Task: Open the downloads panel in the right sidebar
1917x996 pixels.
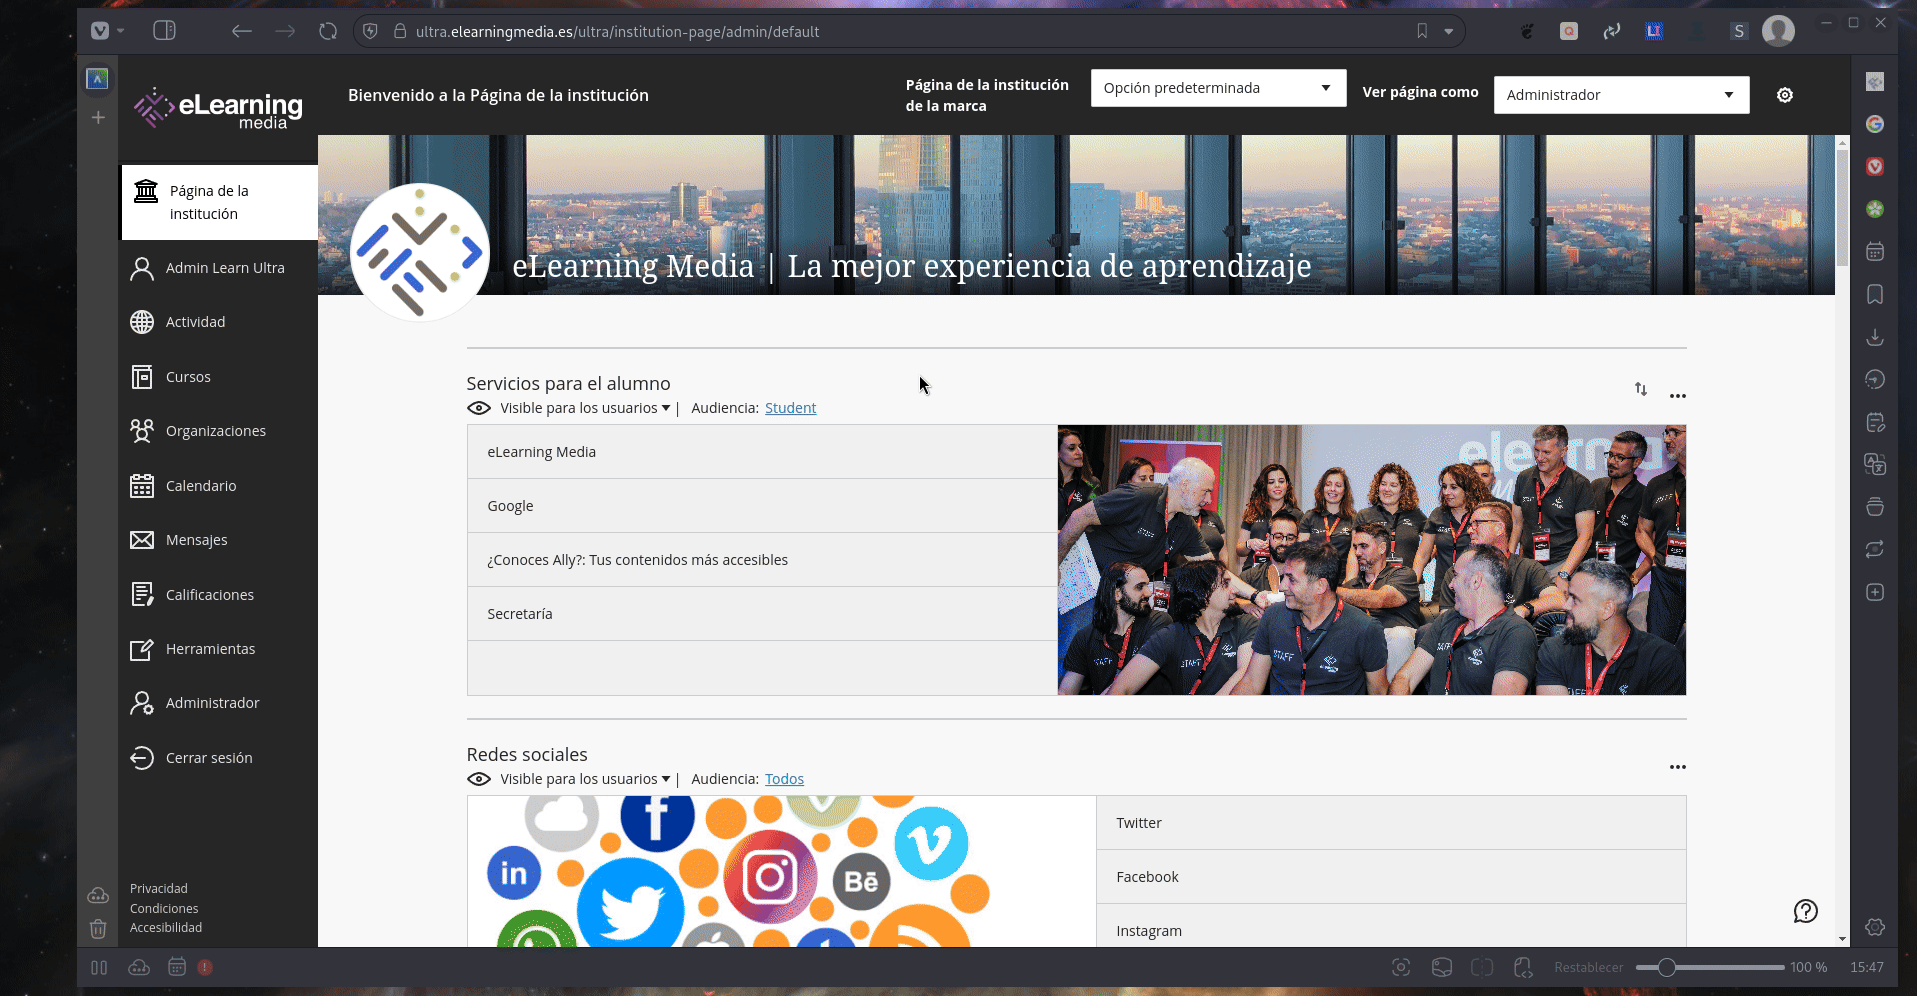Action: [x=1875, y=337]
